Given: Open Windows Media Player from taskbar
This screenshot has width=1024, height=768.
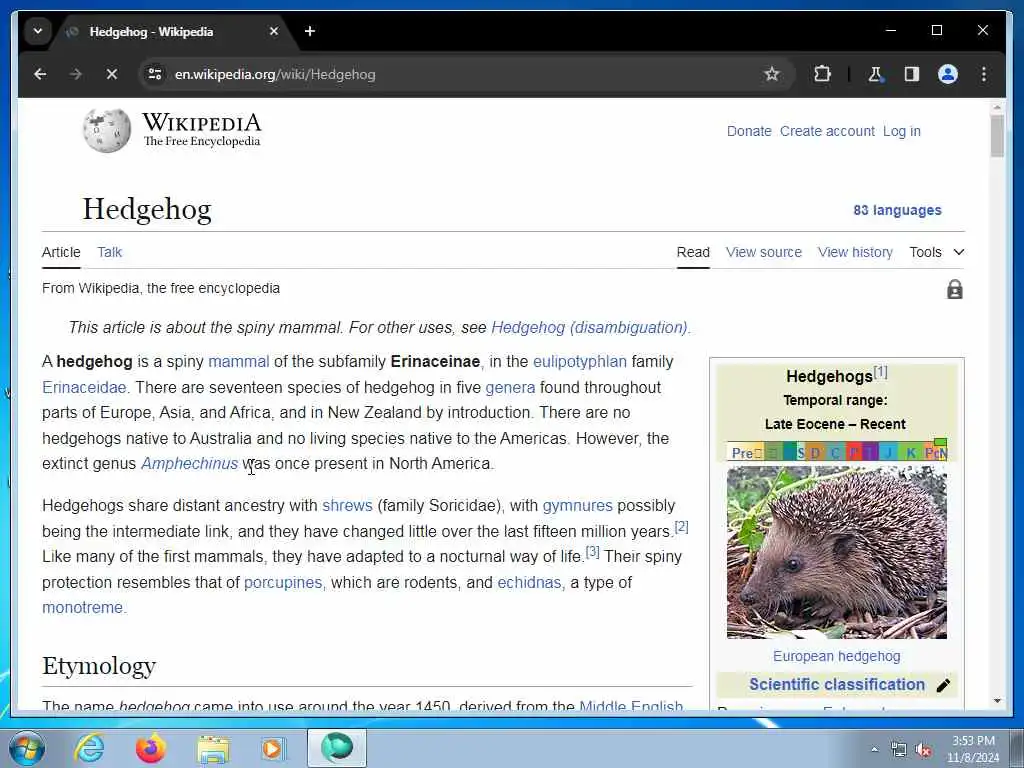Looking at the screenshot, I should (272, 748).
